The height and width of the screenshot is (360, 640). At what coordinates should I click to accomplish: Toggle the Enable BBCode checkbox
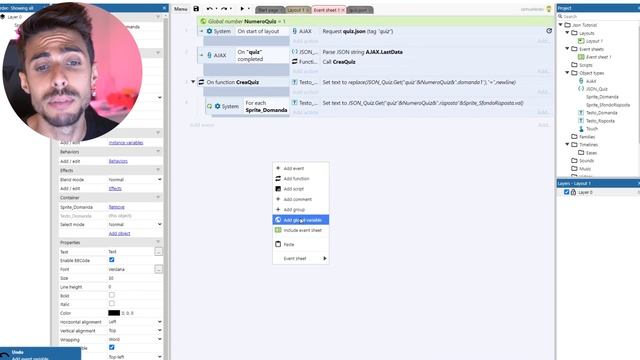(x=111, y=260)
